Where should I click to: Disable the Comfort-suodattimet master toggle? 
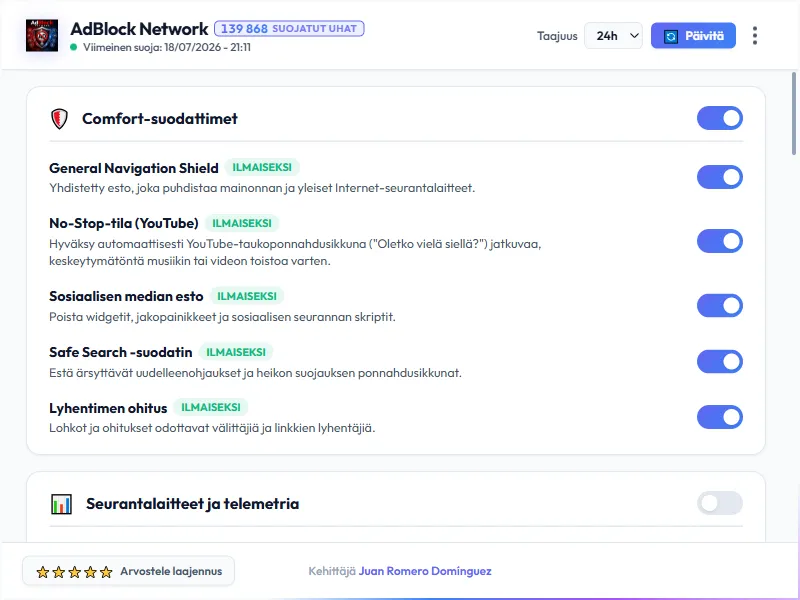719,118
